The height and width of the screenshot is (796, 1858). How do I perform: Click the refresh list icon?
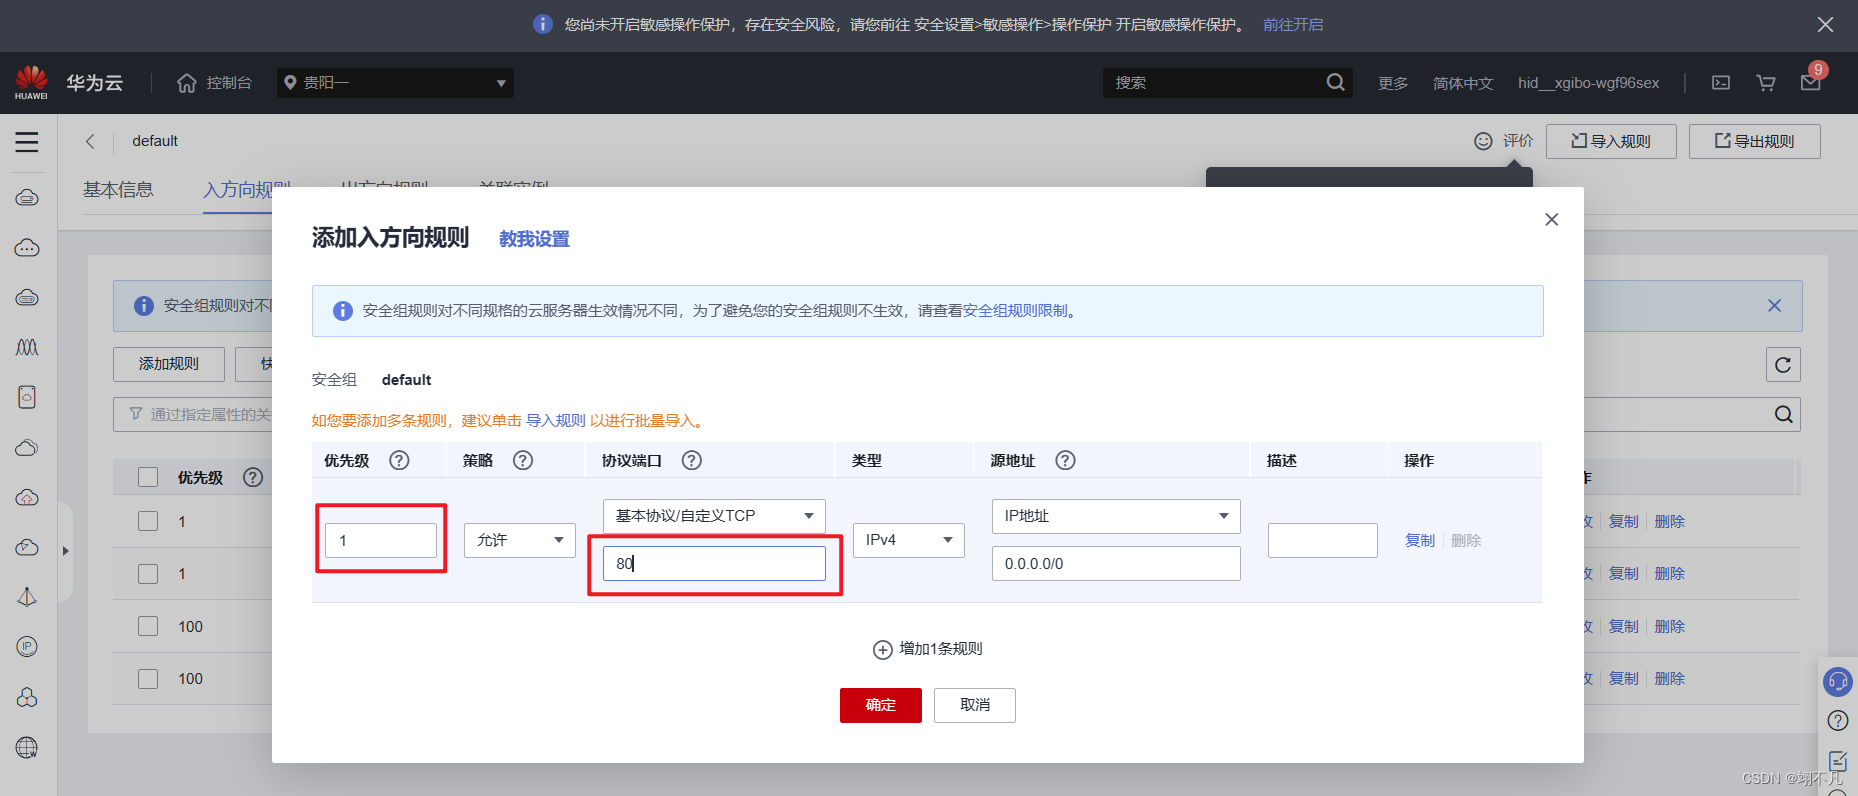(x=1783, y=365)
